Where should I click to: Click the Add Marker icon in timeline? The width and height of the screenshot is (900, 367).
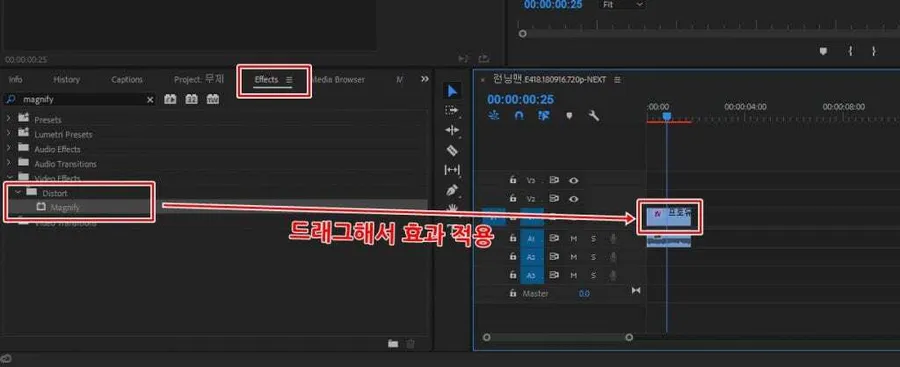569,115
